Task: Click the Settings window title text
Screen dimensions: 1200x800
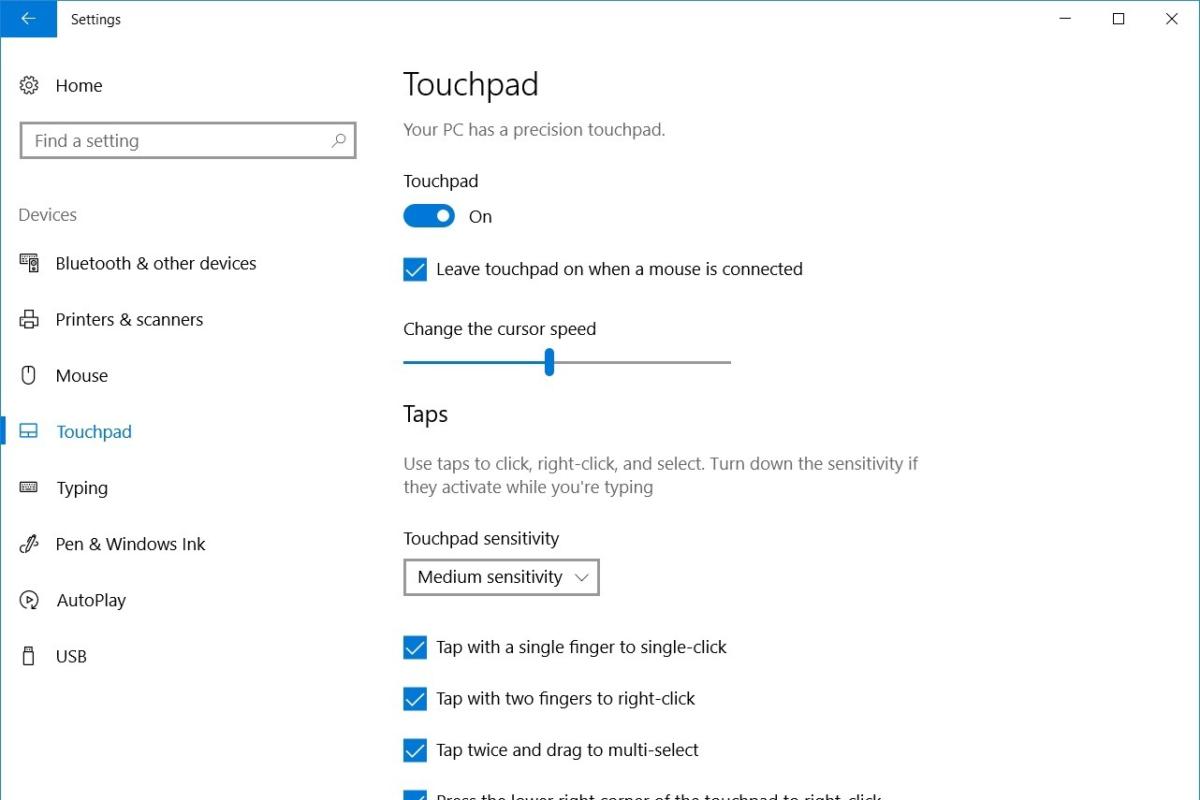Action: click(96, 19)
